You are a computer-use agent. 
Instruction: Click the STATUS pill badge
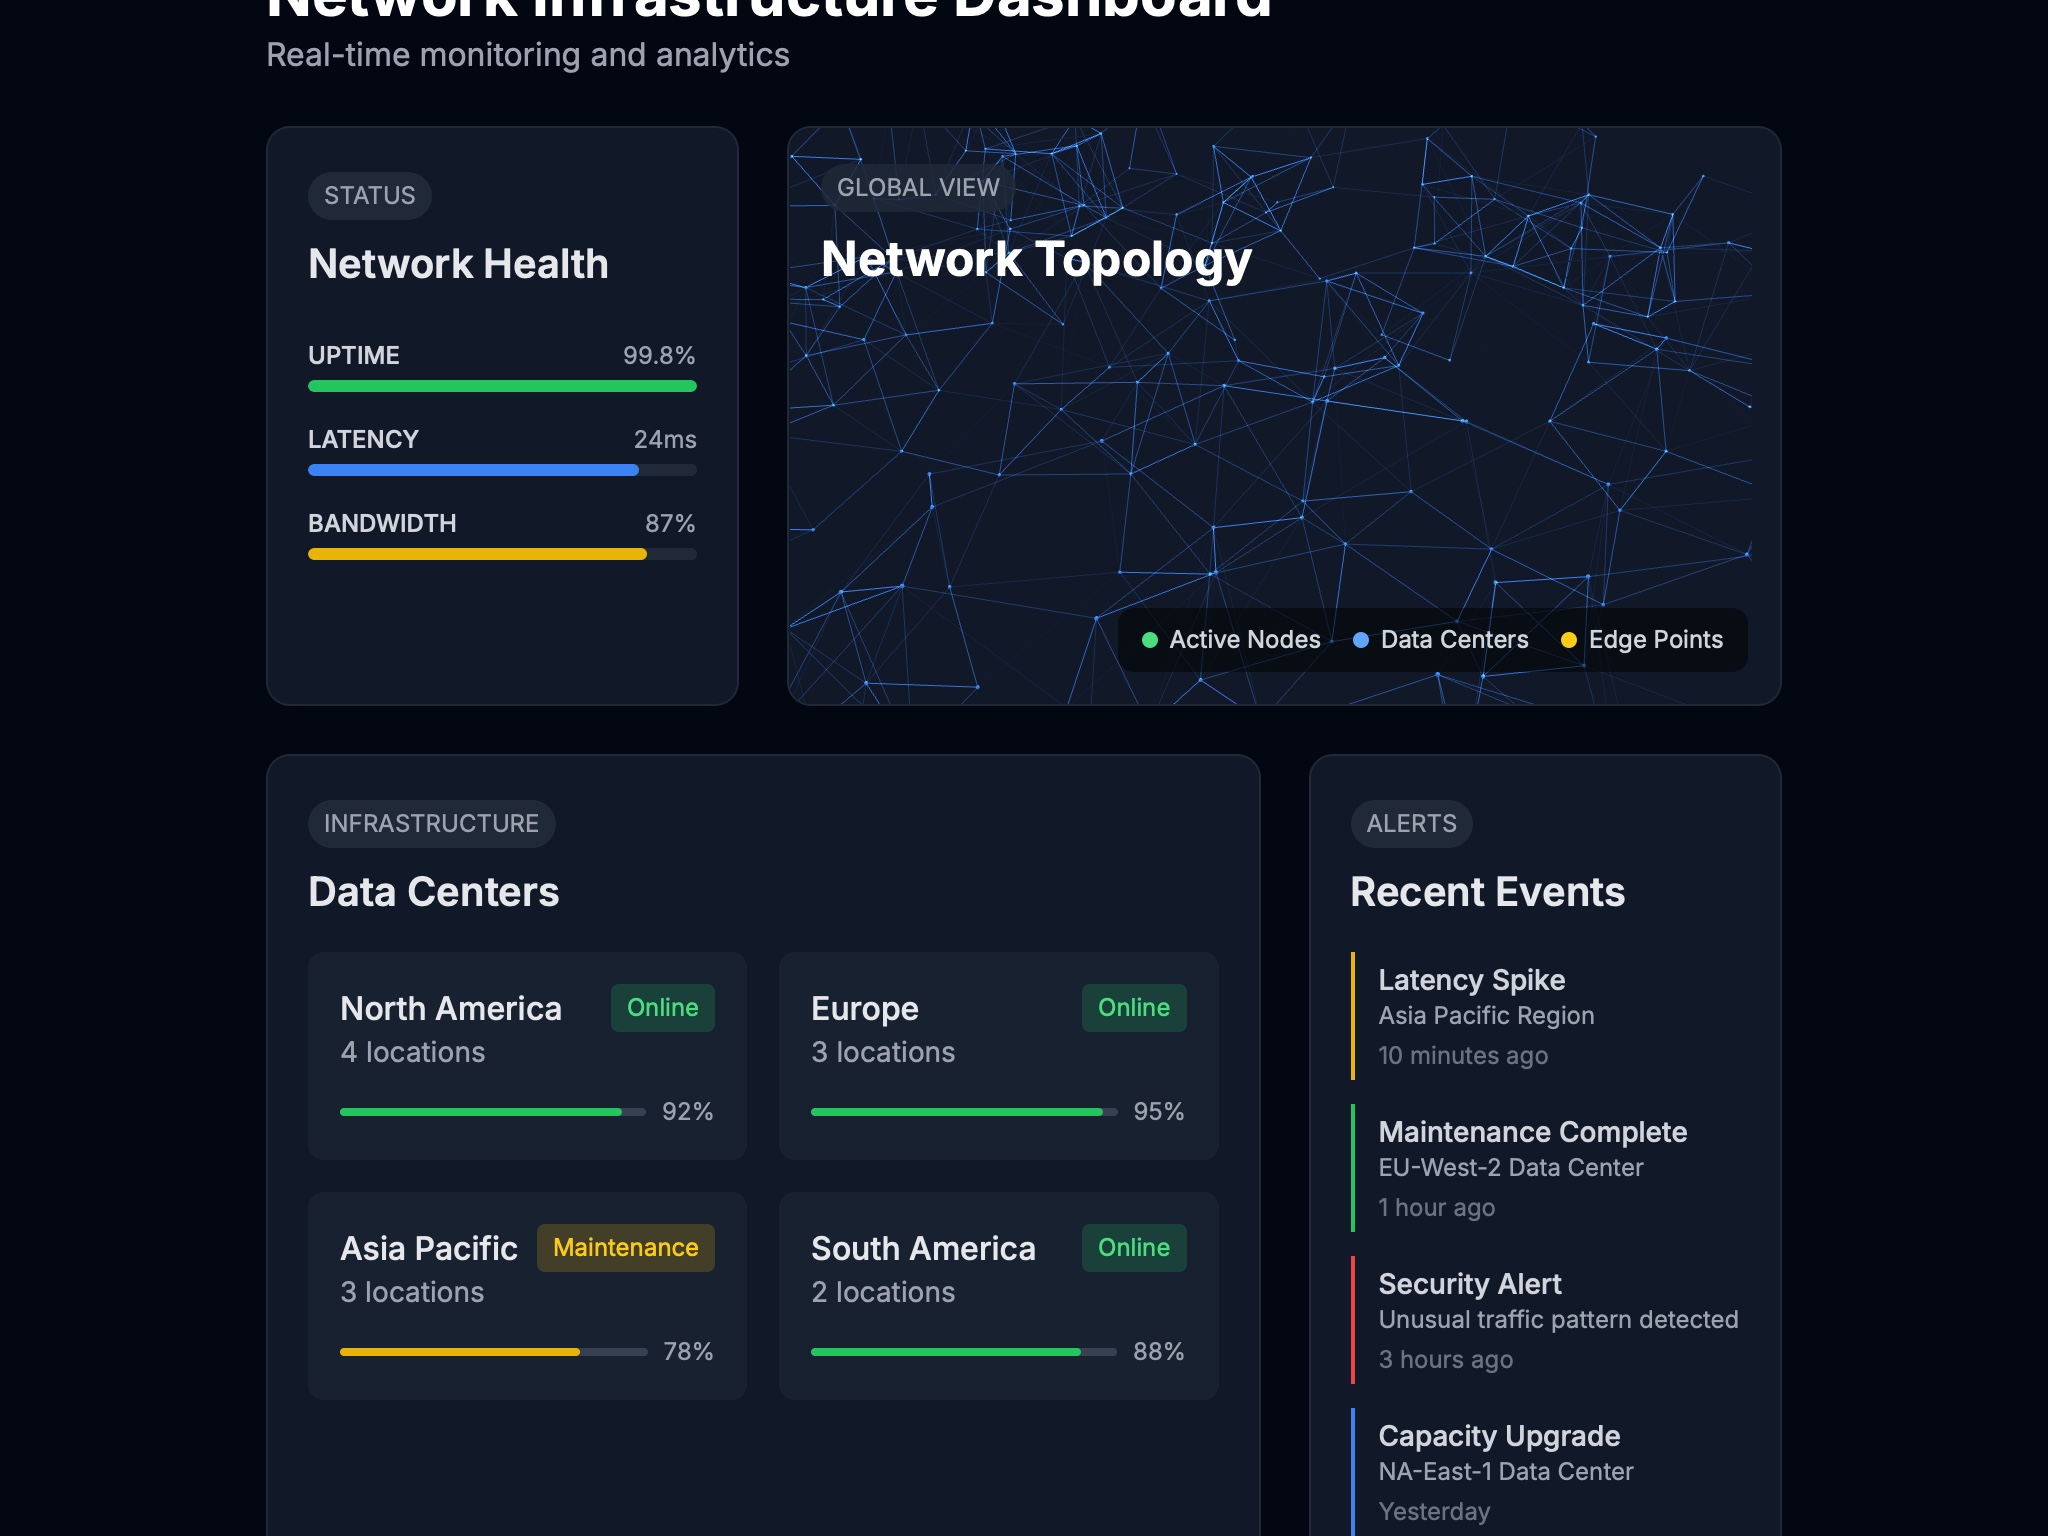coord(369,195)
